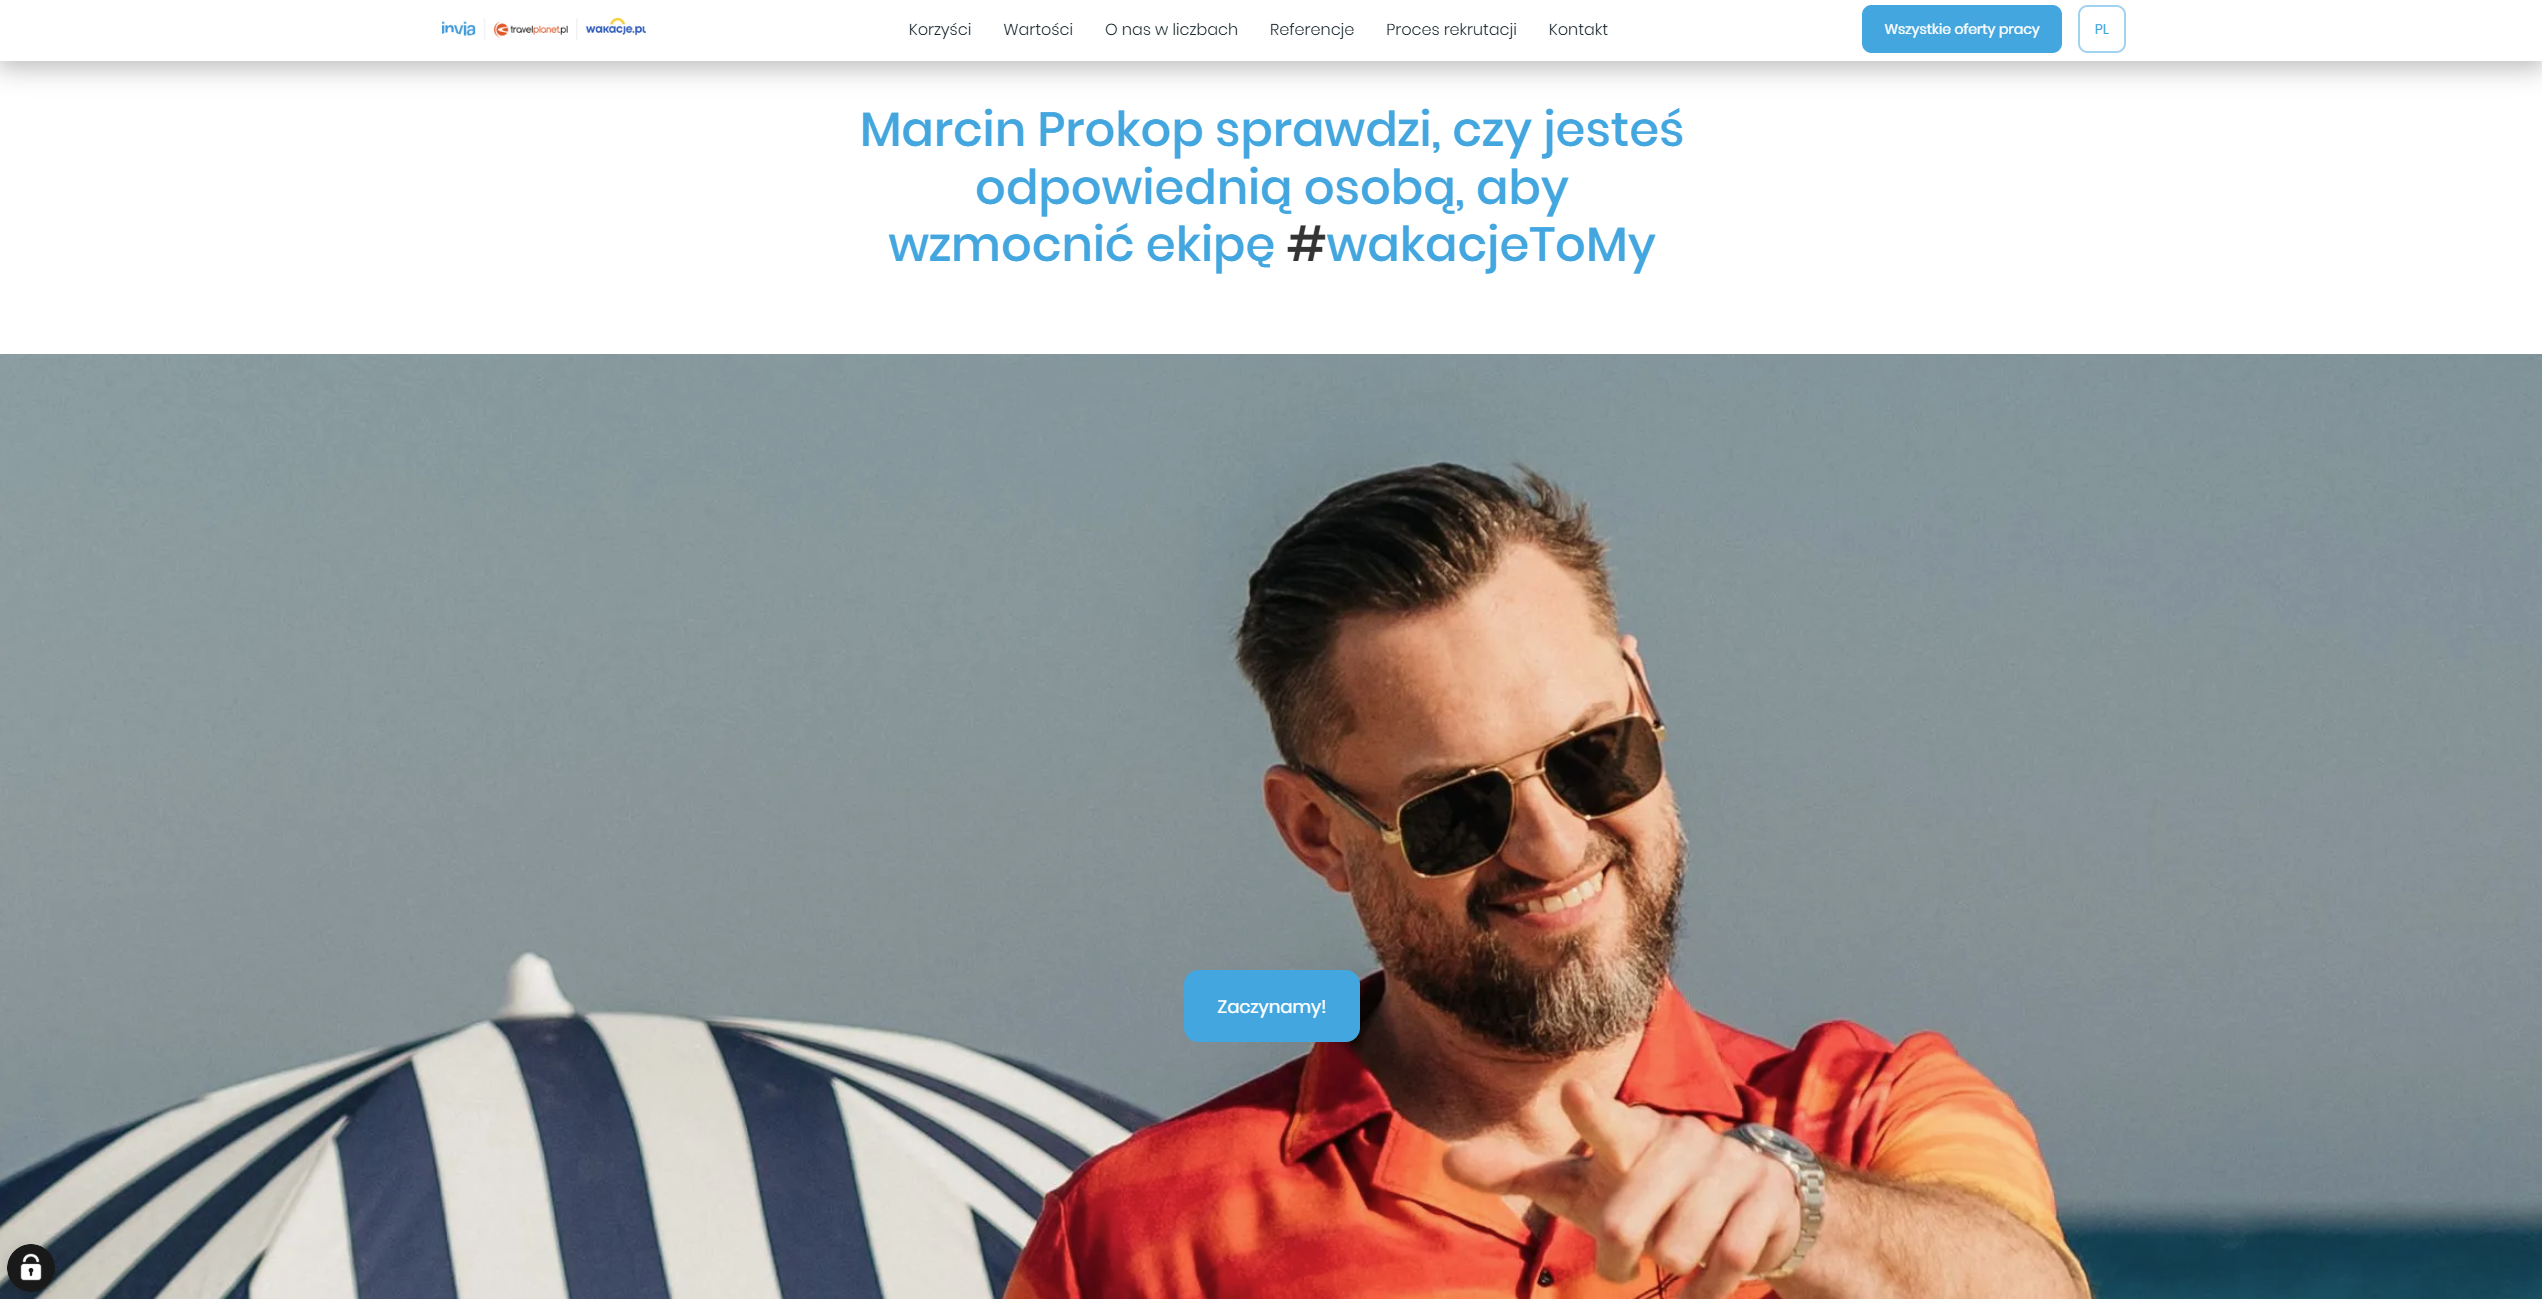Click the travelplanet.pl logo
This screenshot has width=2542, height=1299.
(x=531, y=29)
